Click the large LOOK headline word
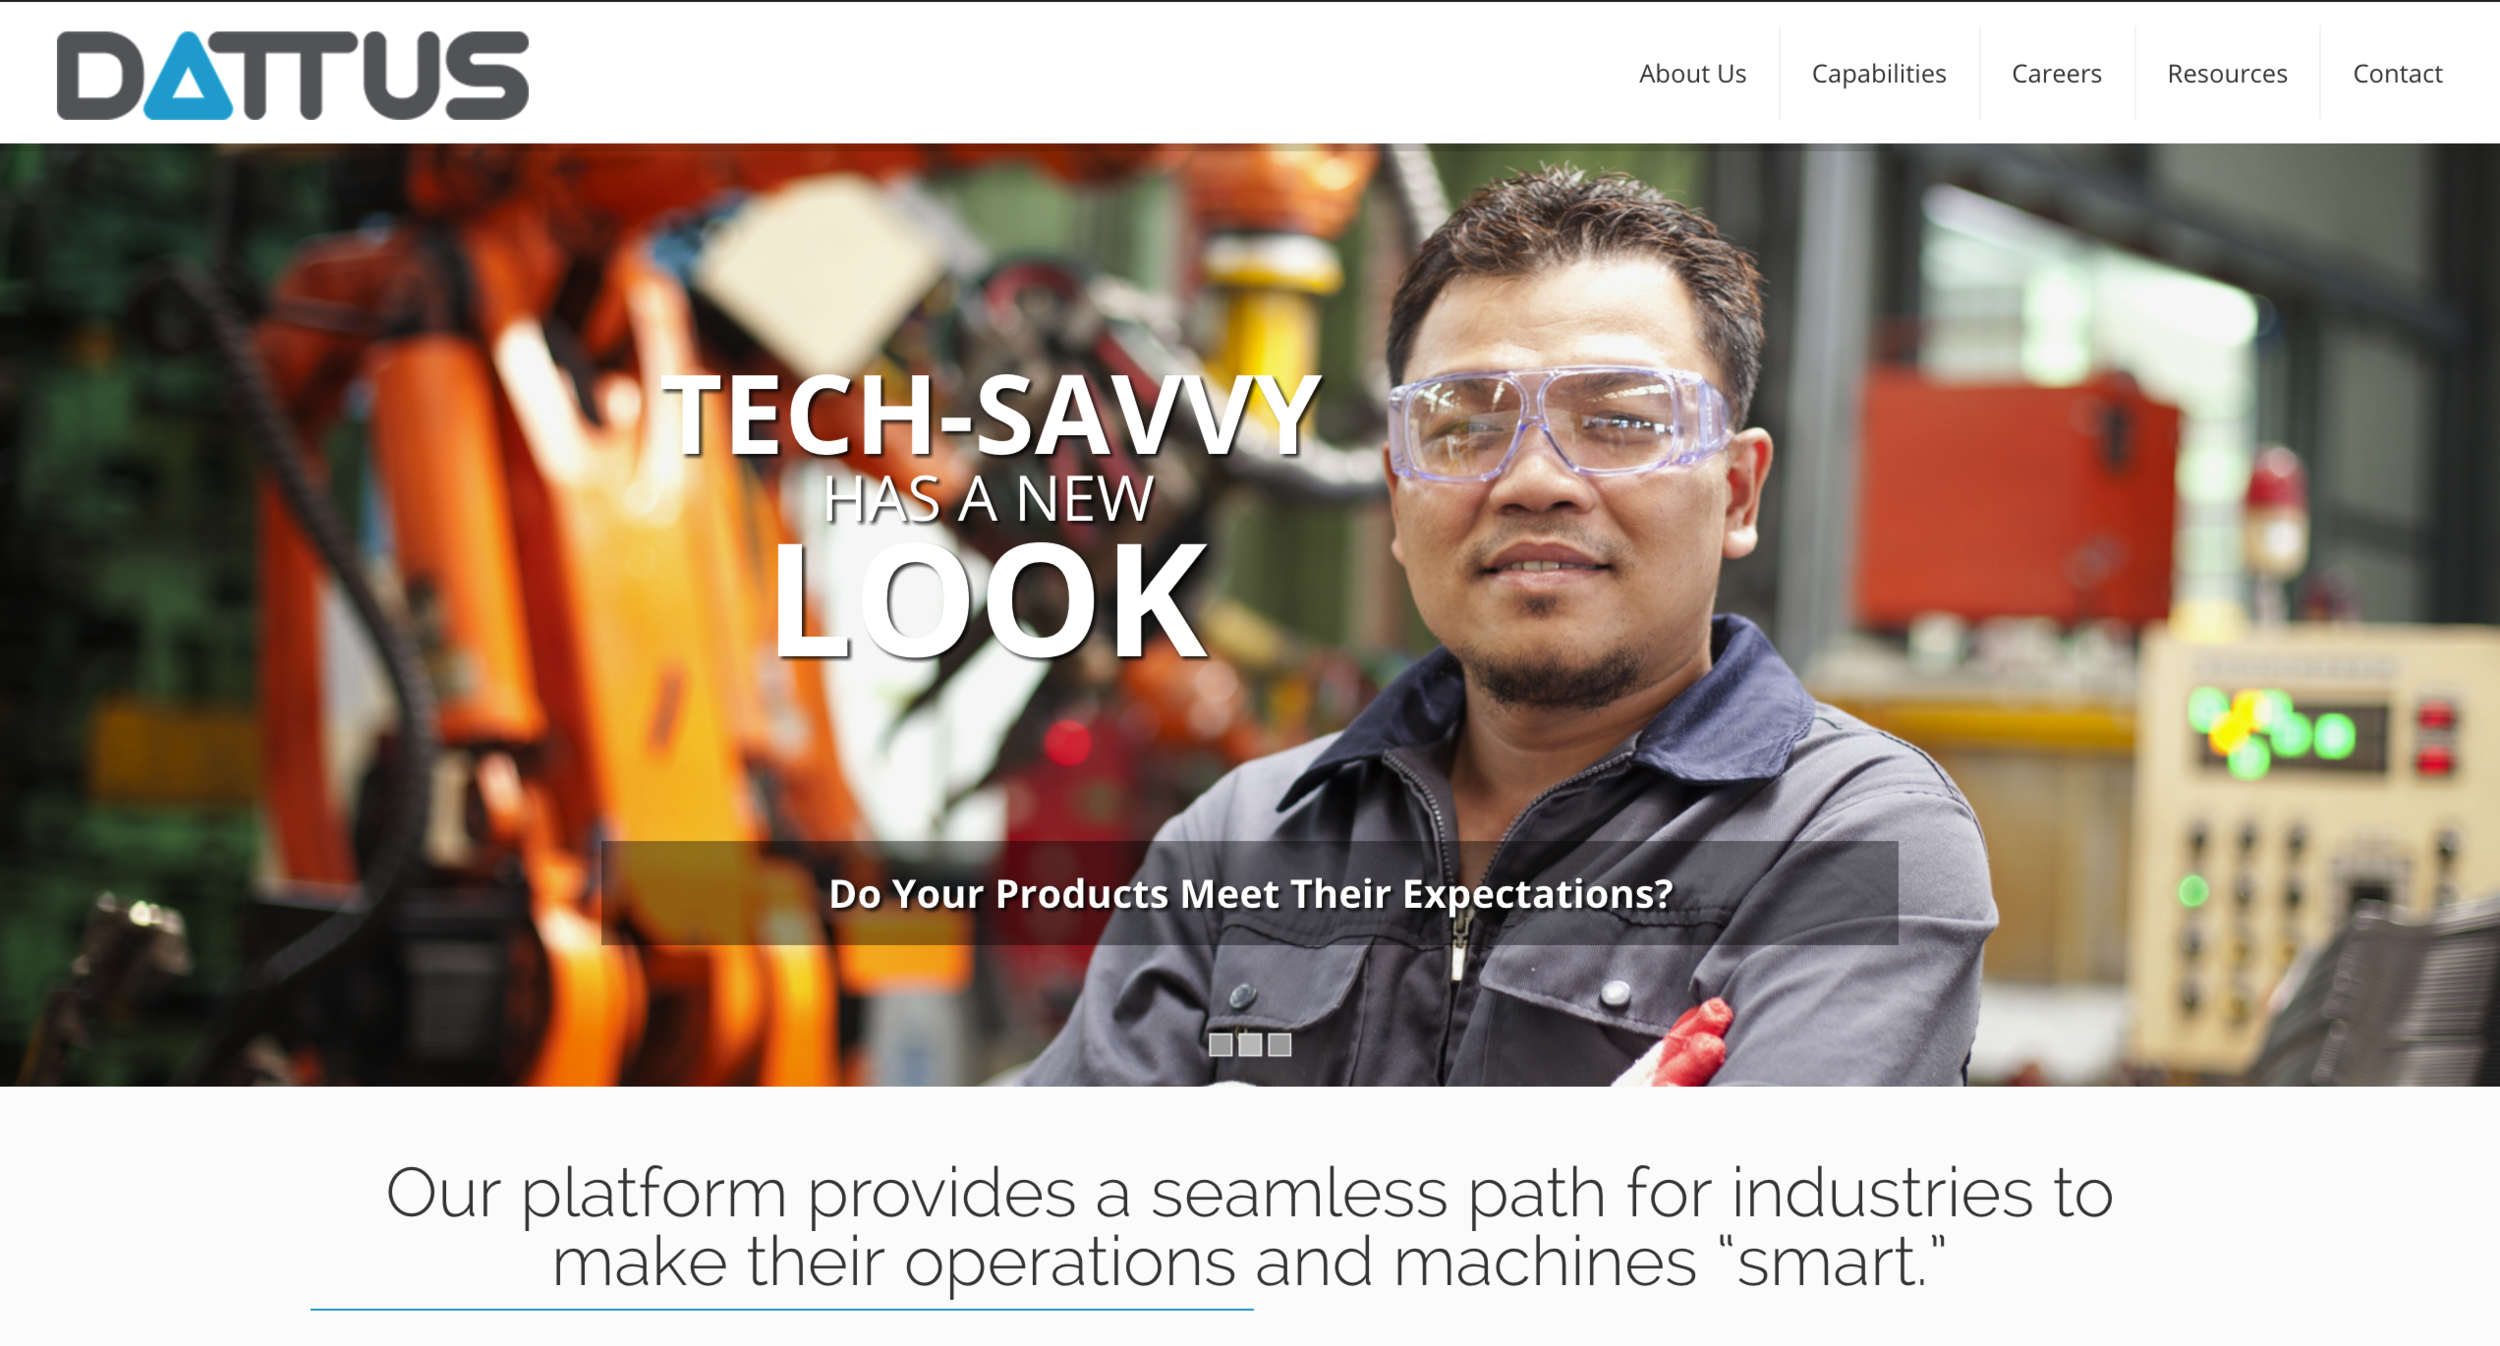 tap(990, 600)
